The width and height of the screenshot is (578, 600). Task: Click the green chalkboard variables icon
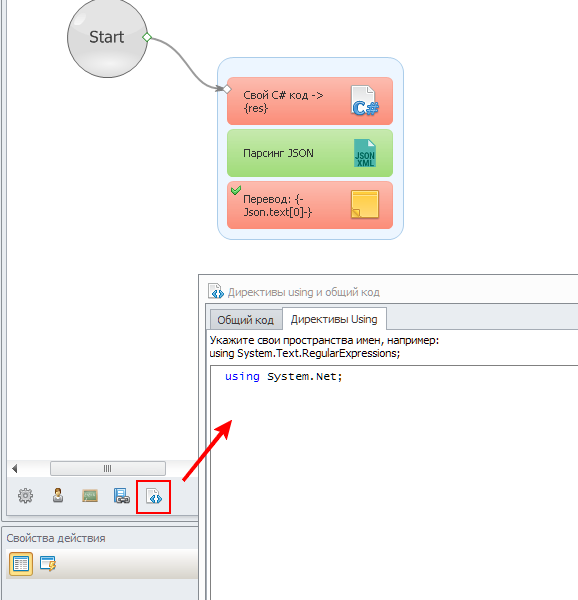click(x=90, y=496)
